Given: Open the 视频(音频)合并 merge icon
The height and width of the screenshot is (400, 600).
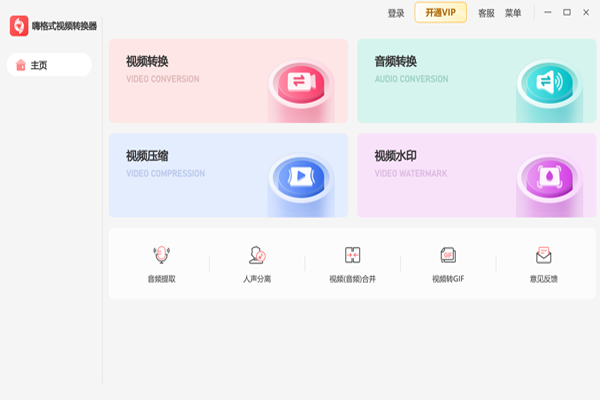Looking at the screenshot, I should point(352,255).
